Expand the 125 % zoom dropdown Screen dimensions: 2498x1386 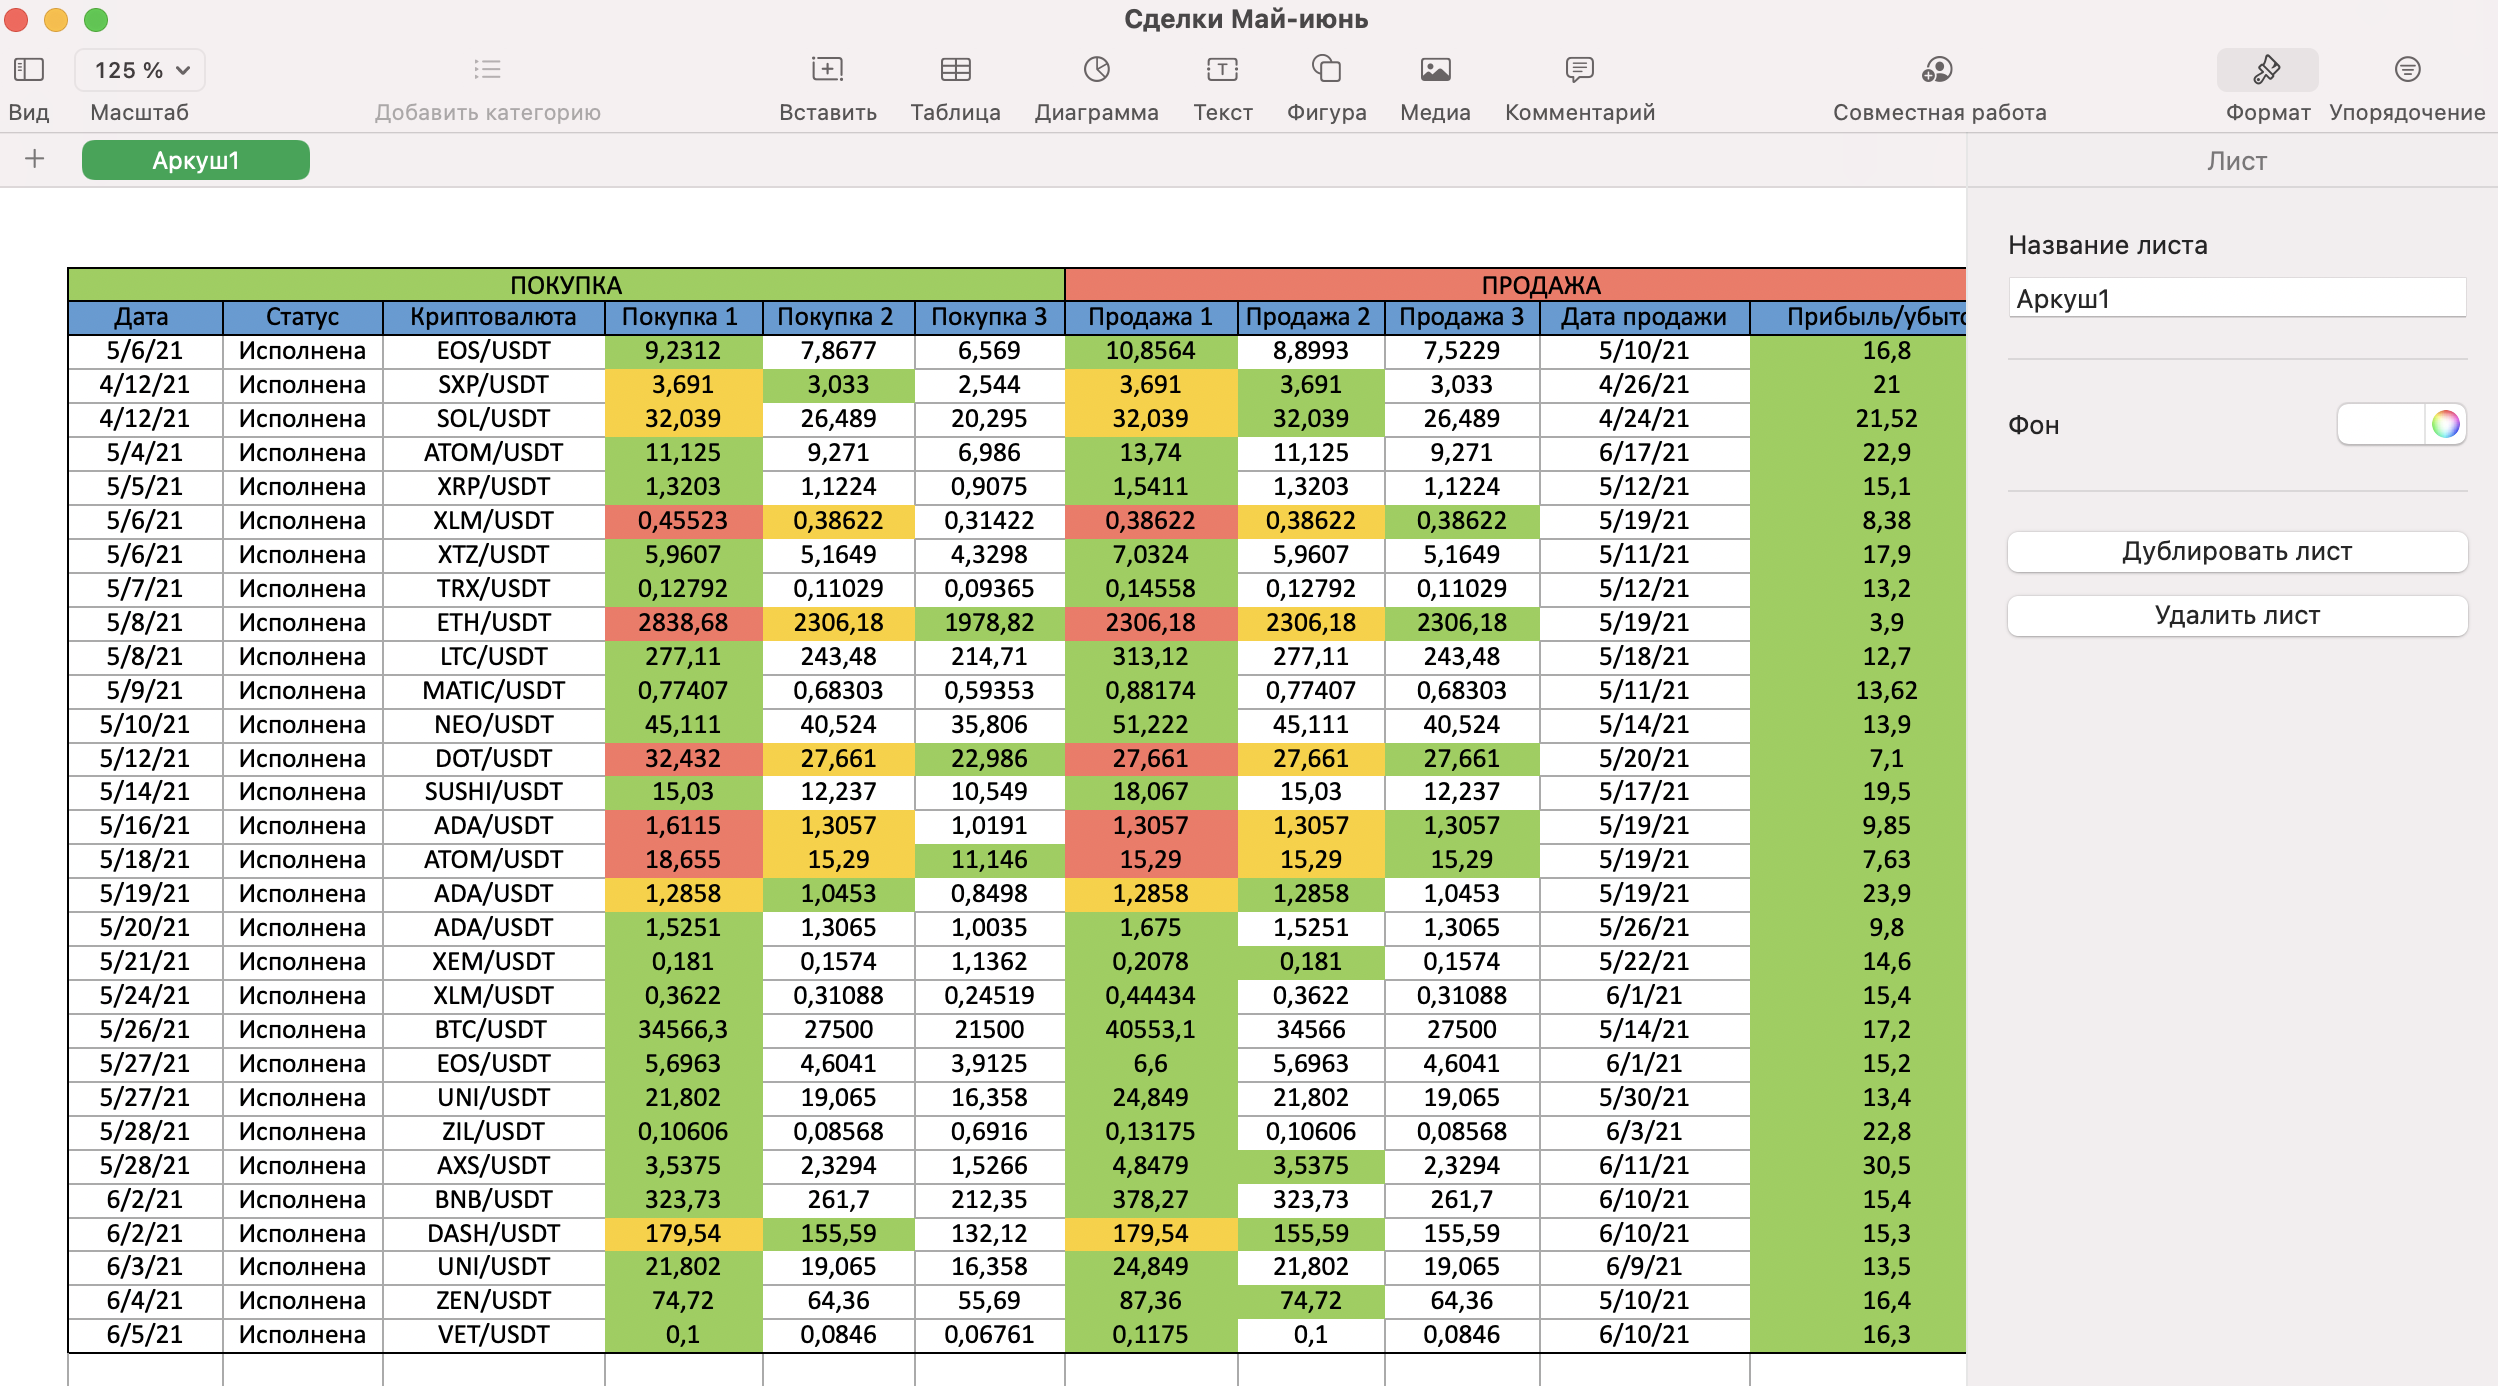141,70
